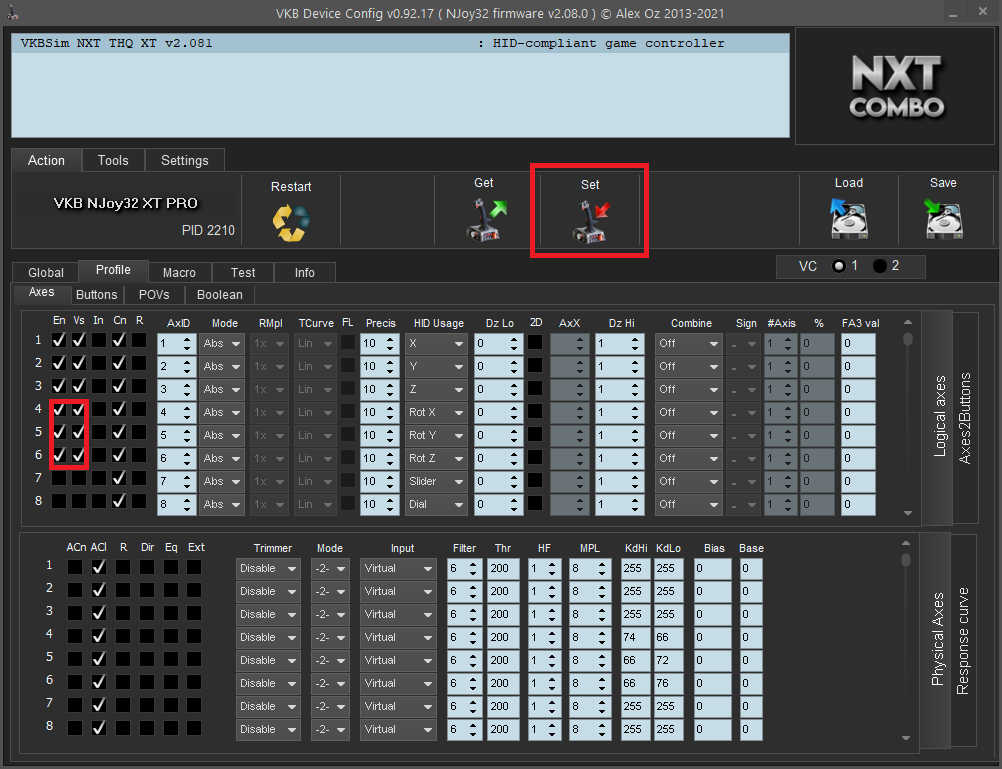Toggle Vs checkbox for logical axis 6
The height and width of the screenshot is (769, 1002).
click(79, 455)
